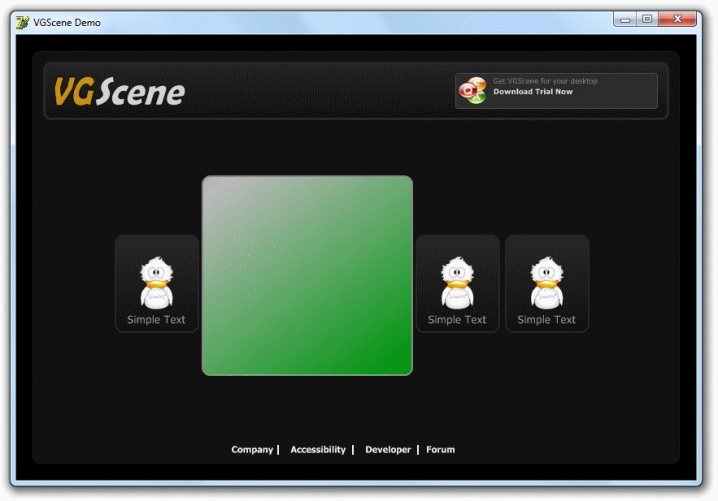This screenshot has height=501, width=718.
Task: Click 'Simple Text' label just right of green panel
Action: click(457, 320)
